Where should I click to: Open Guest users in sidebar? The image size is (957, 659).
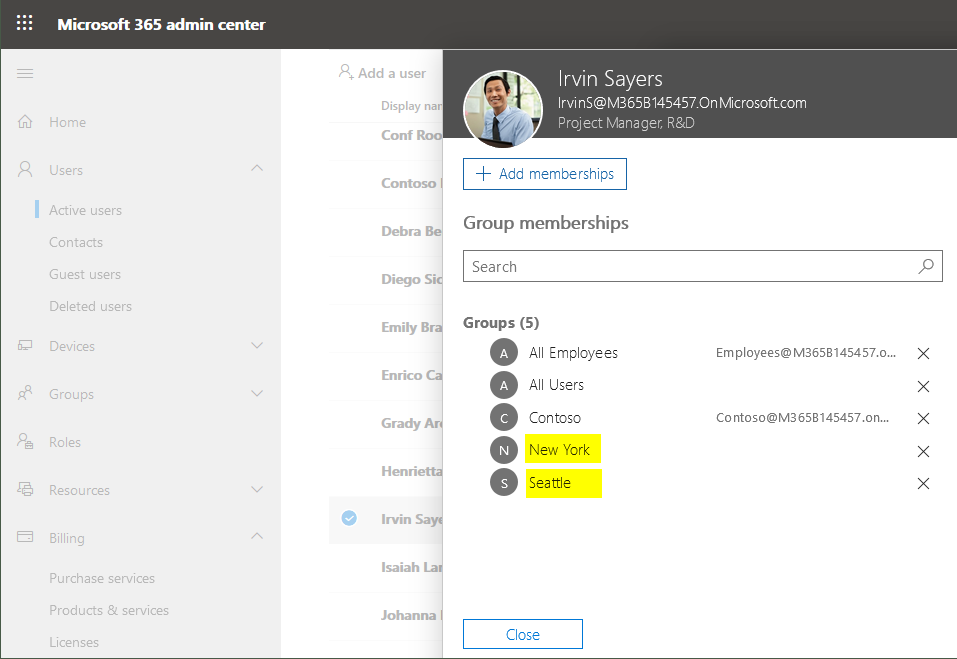(x=85, y=274)
